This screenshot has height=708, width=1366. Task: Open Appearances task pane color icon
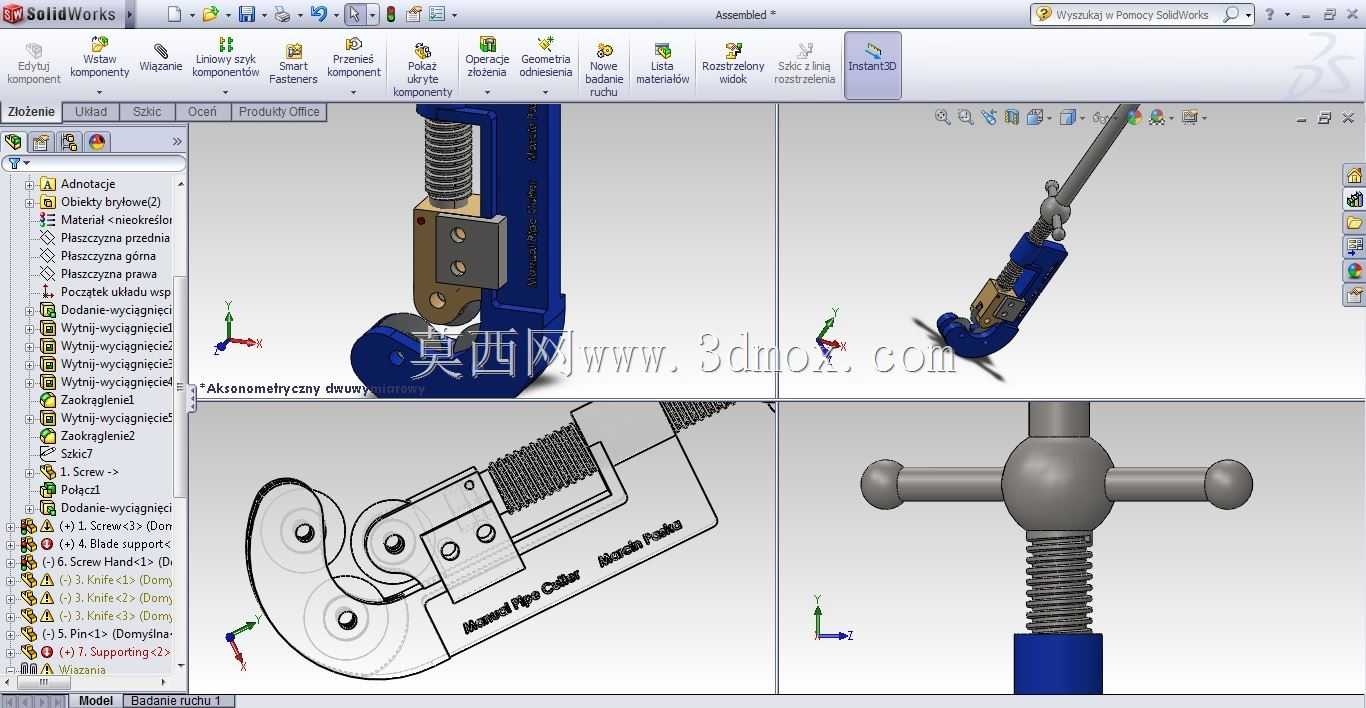tap(1354, 271)
